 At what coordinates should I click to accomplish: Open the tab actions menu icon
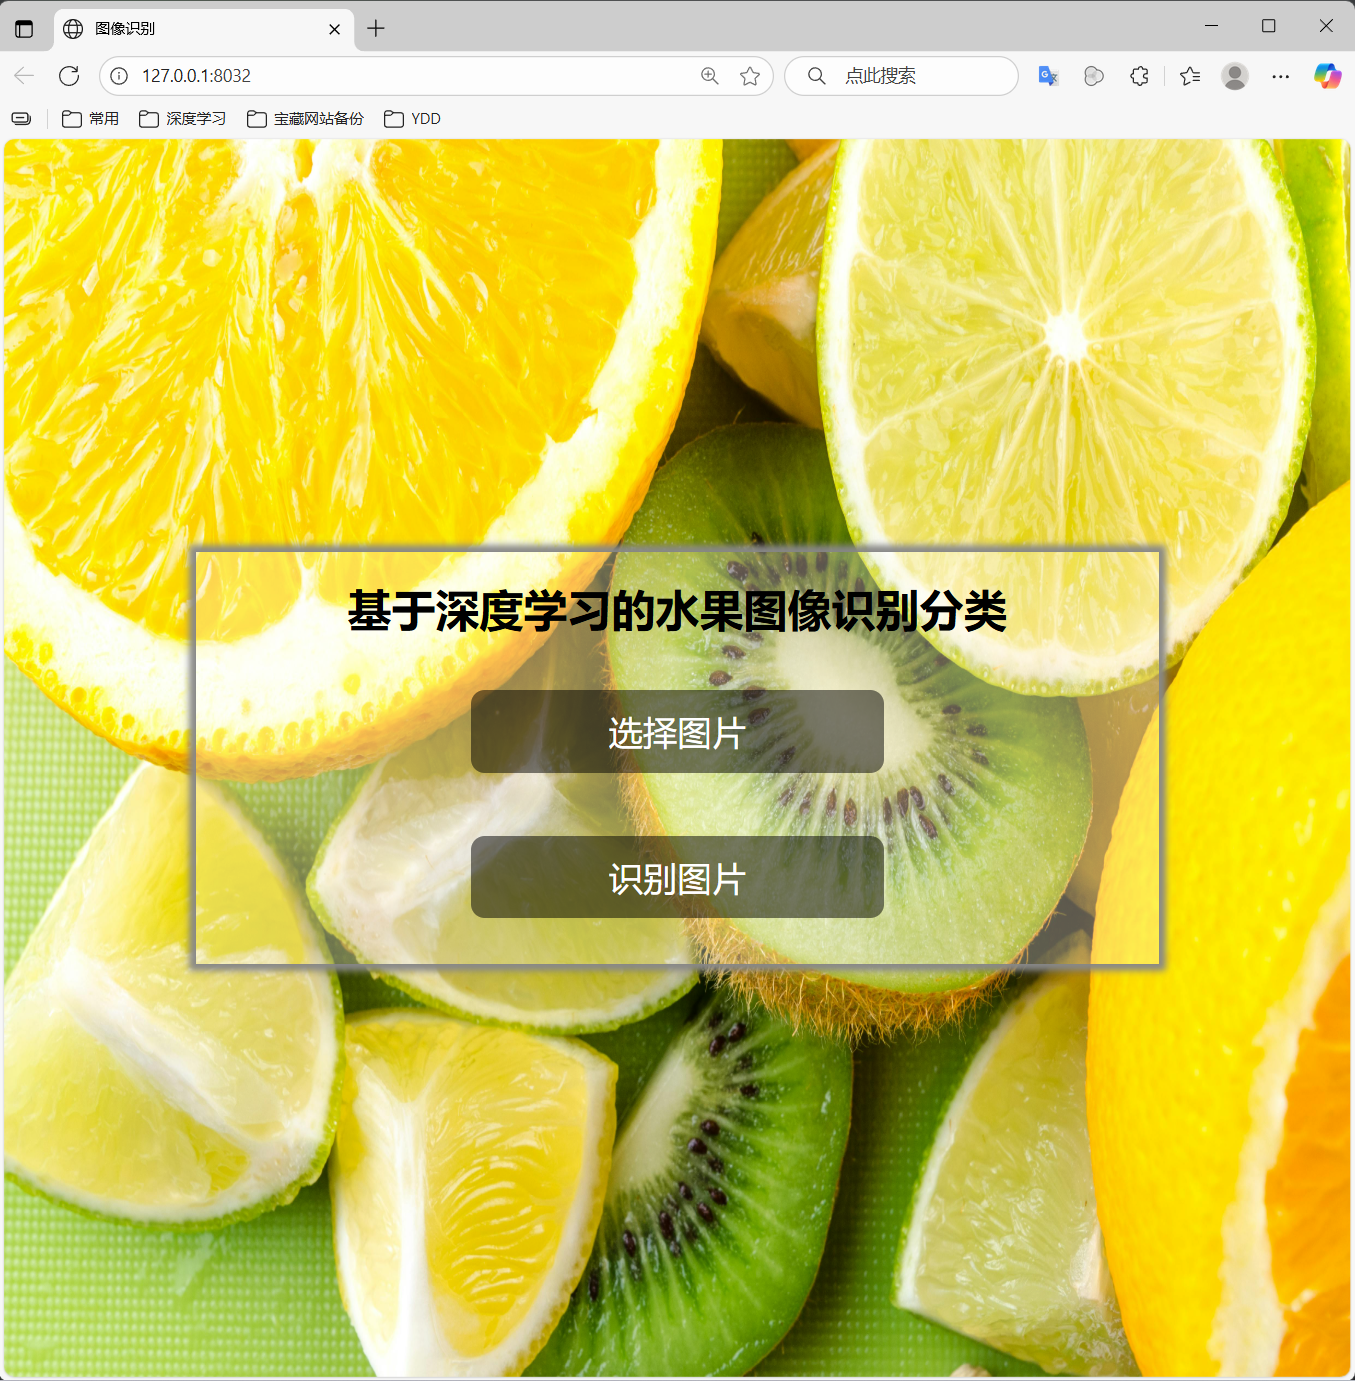click(x=24, y=29)
